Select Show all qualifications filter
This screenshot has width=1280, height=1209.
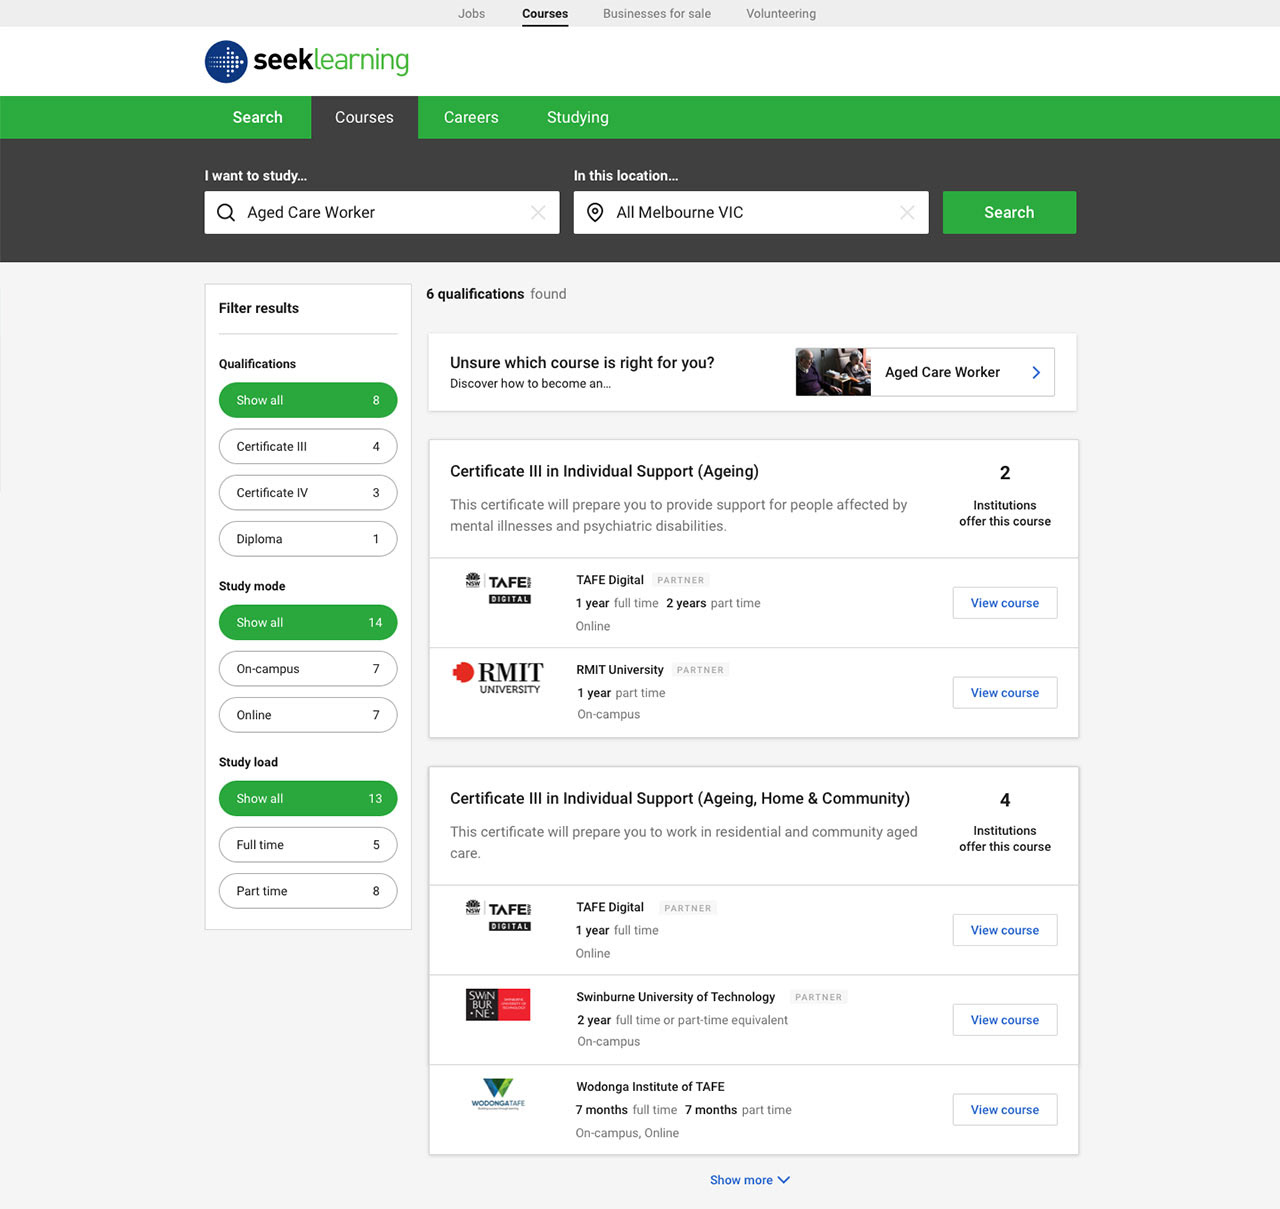[308, 400]
